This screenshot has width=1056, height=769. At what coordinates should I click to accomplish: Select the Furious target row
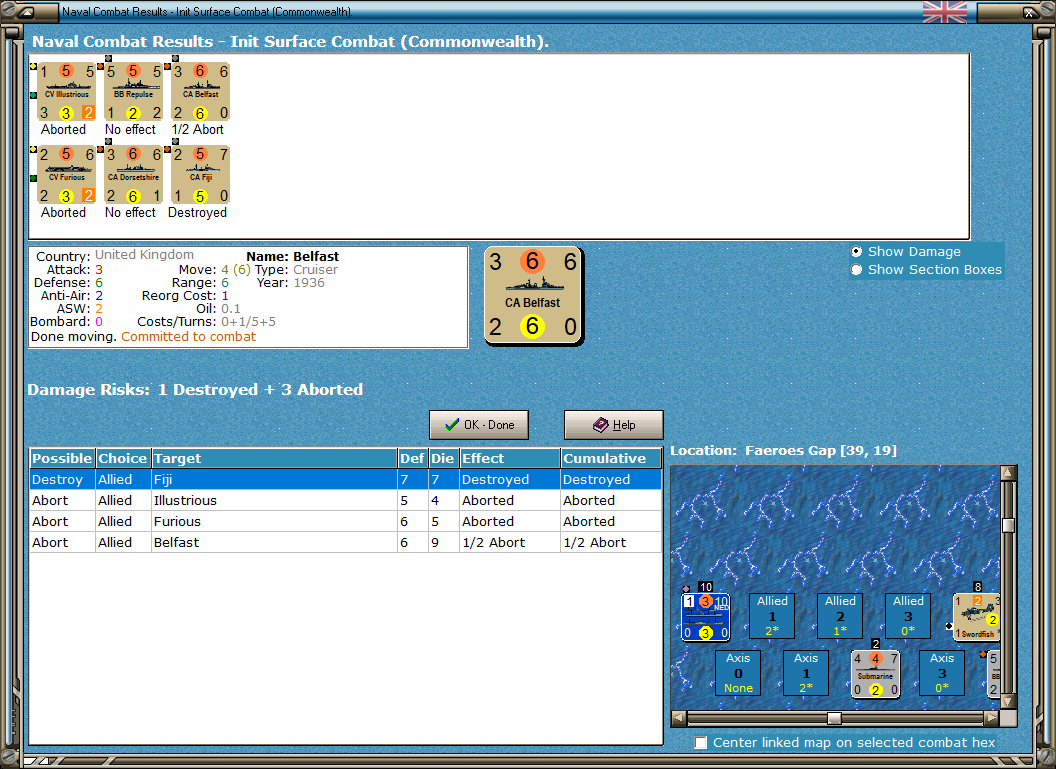(x=345, y=521)
